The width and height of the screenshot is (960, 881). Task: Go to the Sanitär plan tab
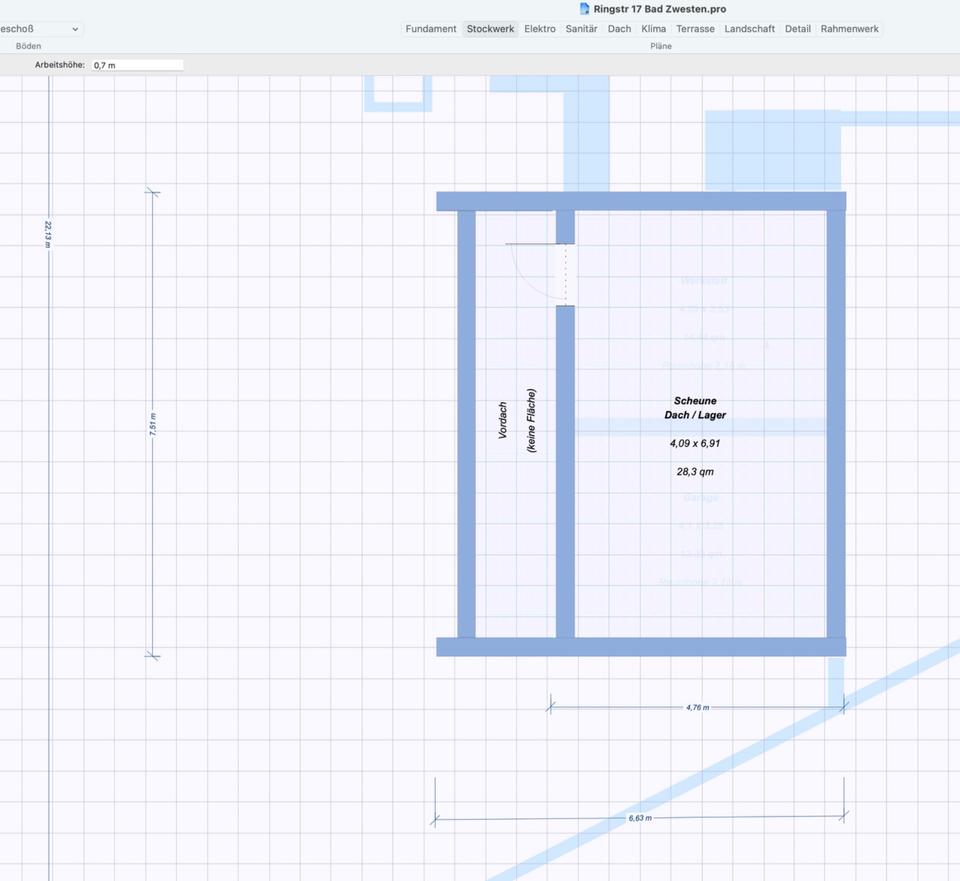tap(581, 29)
